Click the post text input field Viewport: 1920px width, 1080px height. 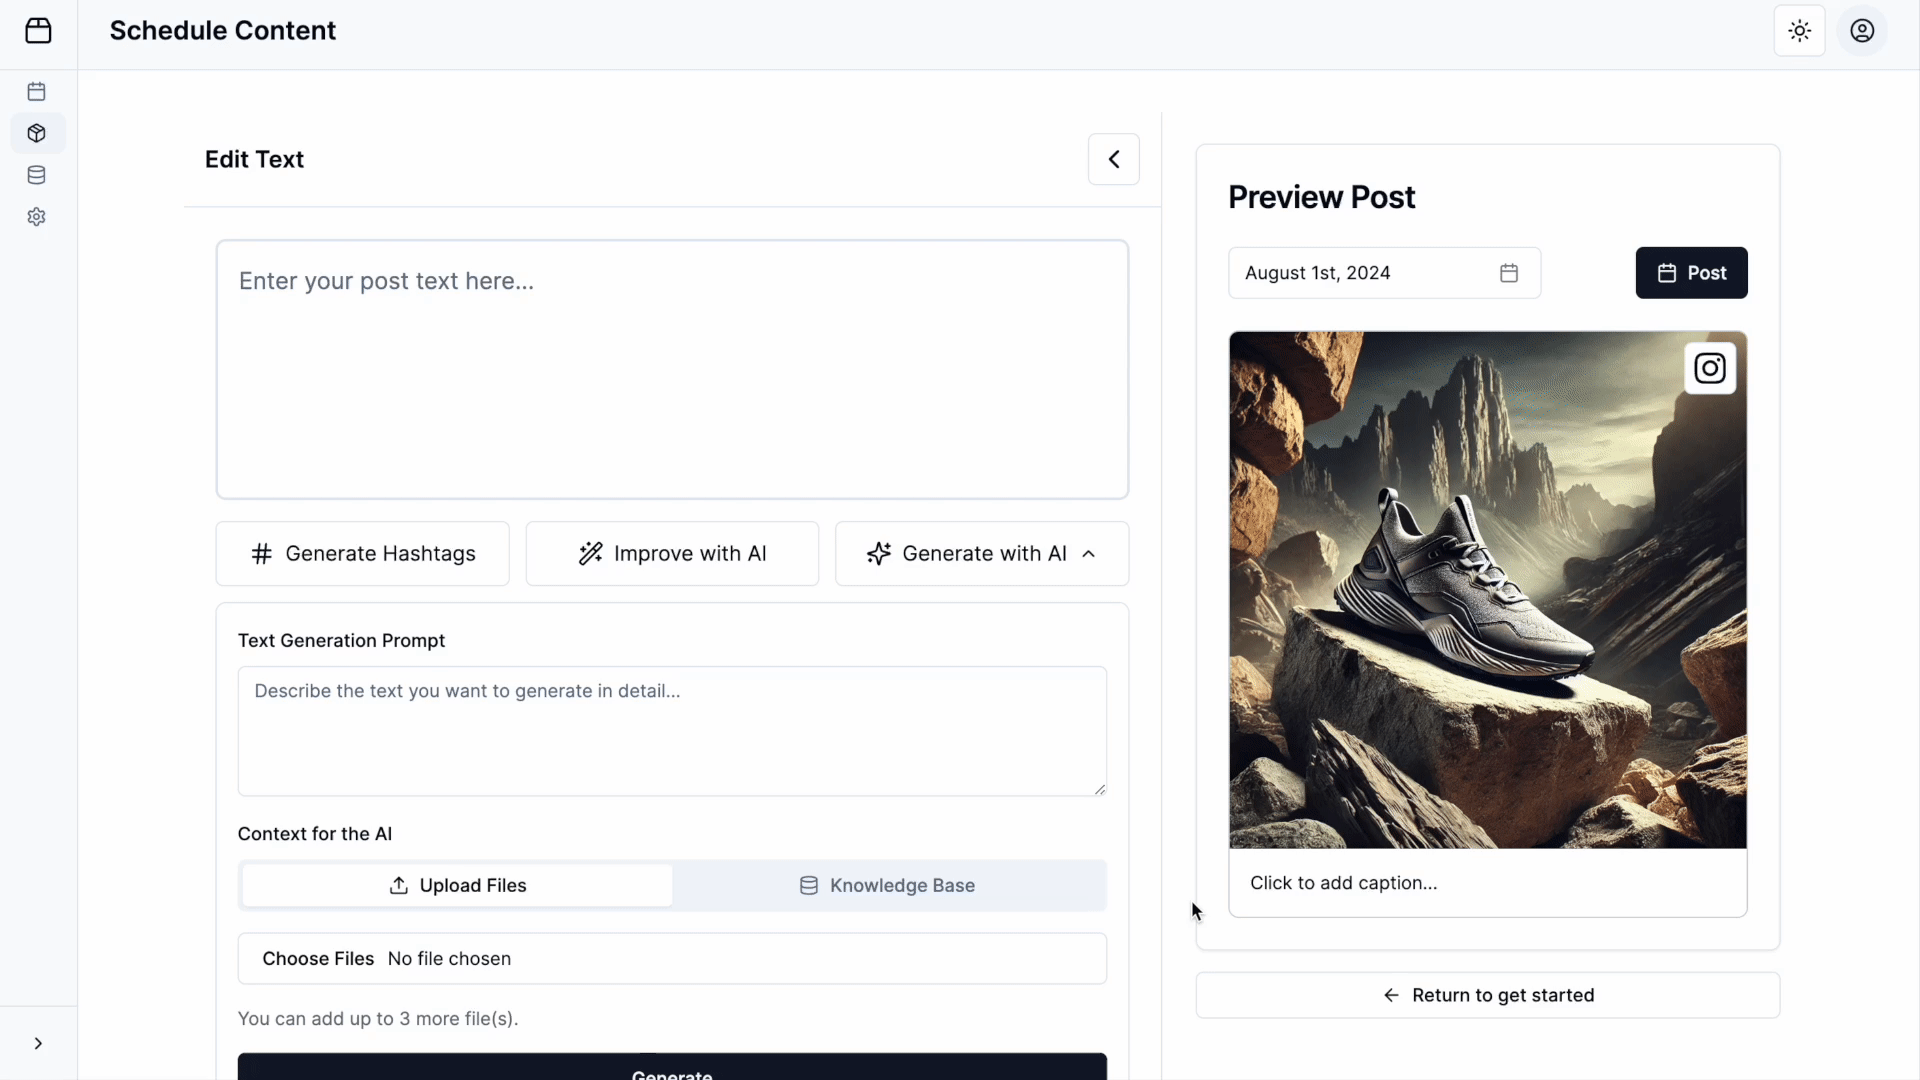(671, 368)
